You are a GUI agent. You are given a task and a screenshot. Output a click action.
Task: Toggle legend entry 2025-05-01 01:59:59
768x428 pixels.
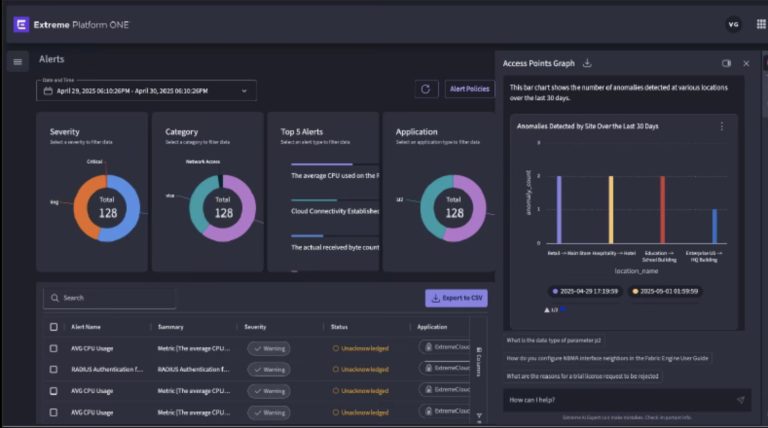pos(666,291)
